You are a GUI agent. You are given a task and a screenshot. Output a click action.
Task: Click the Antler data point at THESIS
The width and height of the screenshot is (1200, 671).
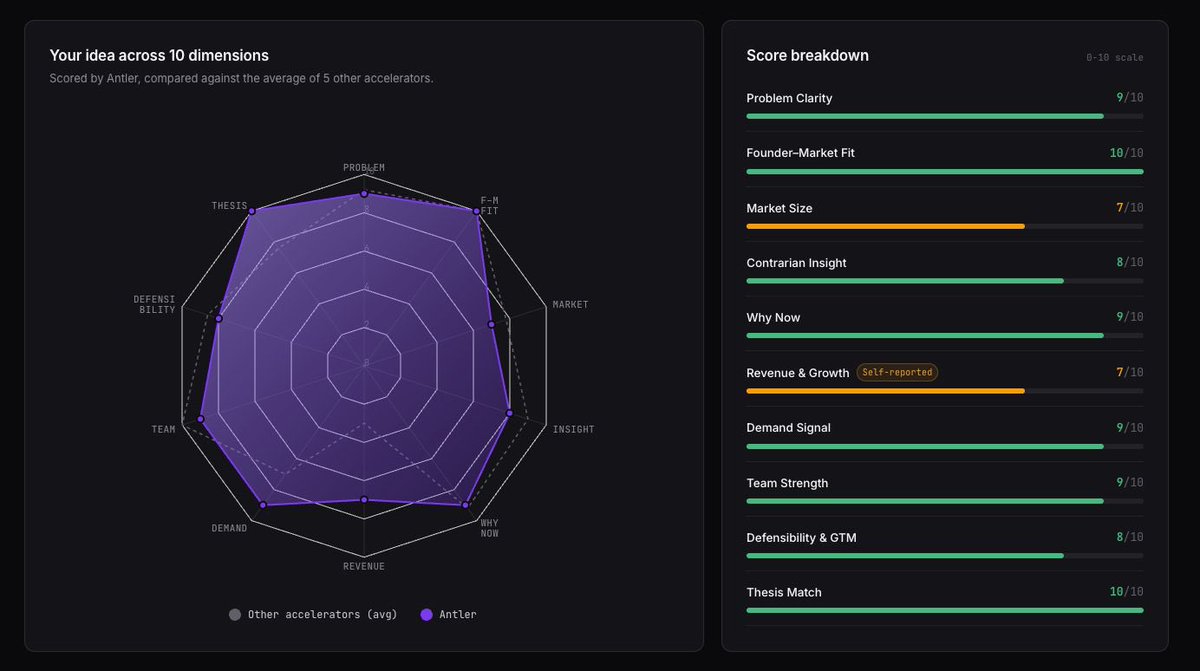[252, 211]
